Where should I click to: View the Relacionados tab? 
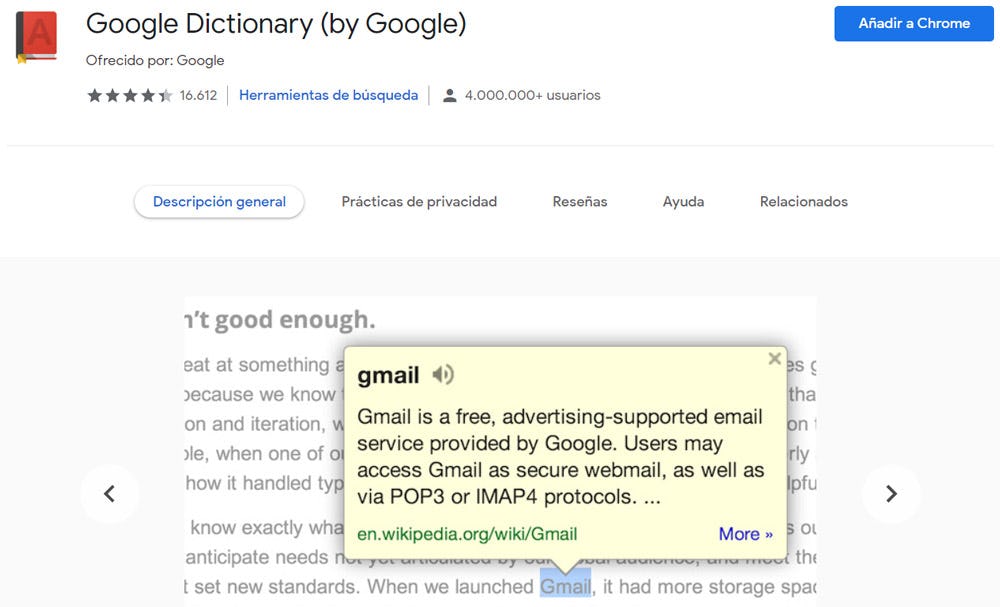tap(804, 201)
